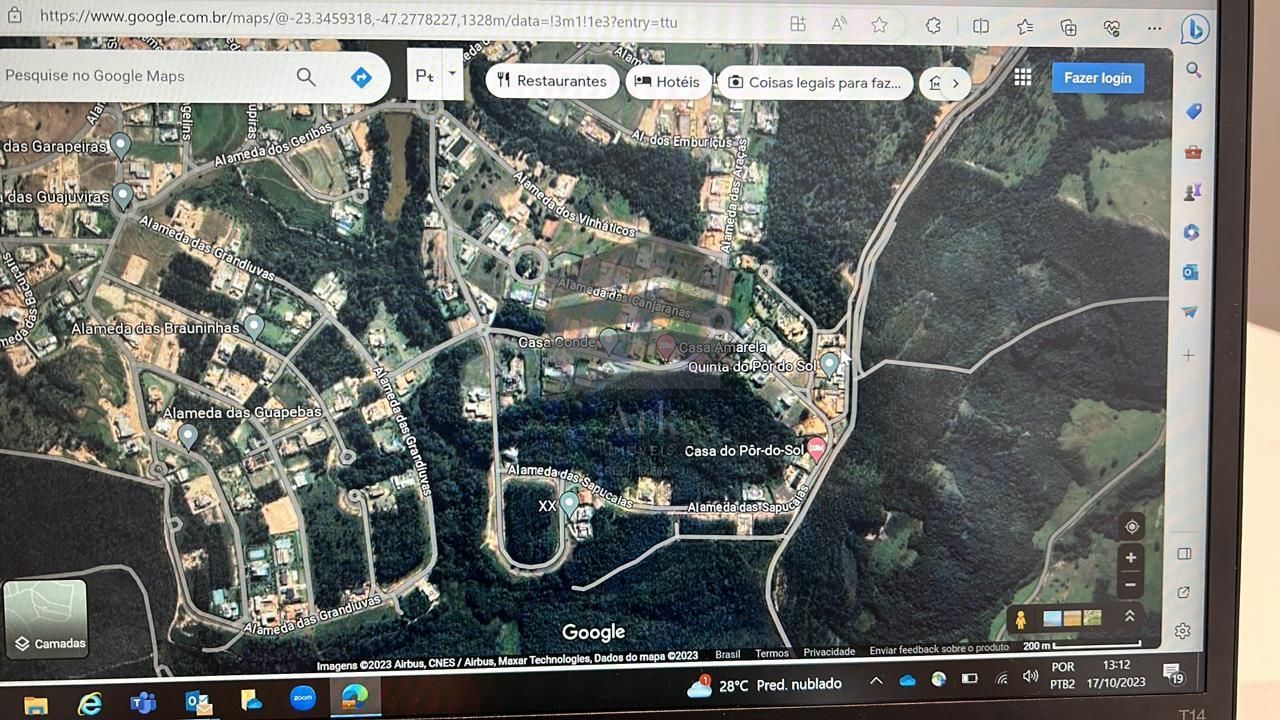Open the Edge favorites list
Viewport: 1280px width, 720px height.
tap(1025, 27)
